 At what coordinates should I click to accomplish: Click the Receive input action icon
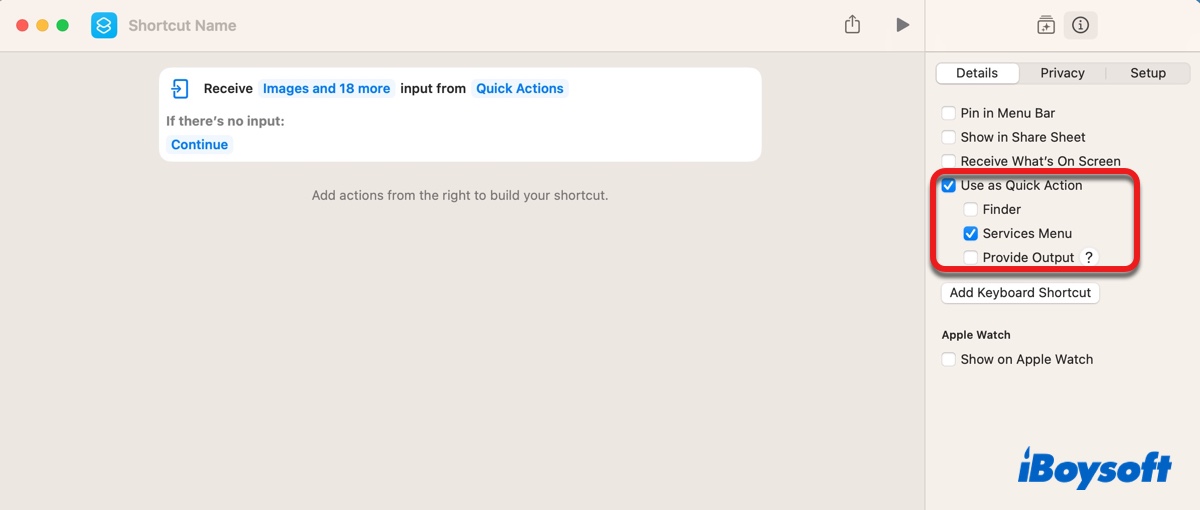[180, 89]
